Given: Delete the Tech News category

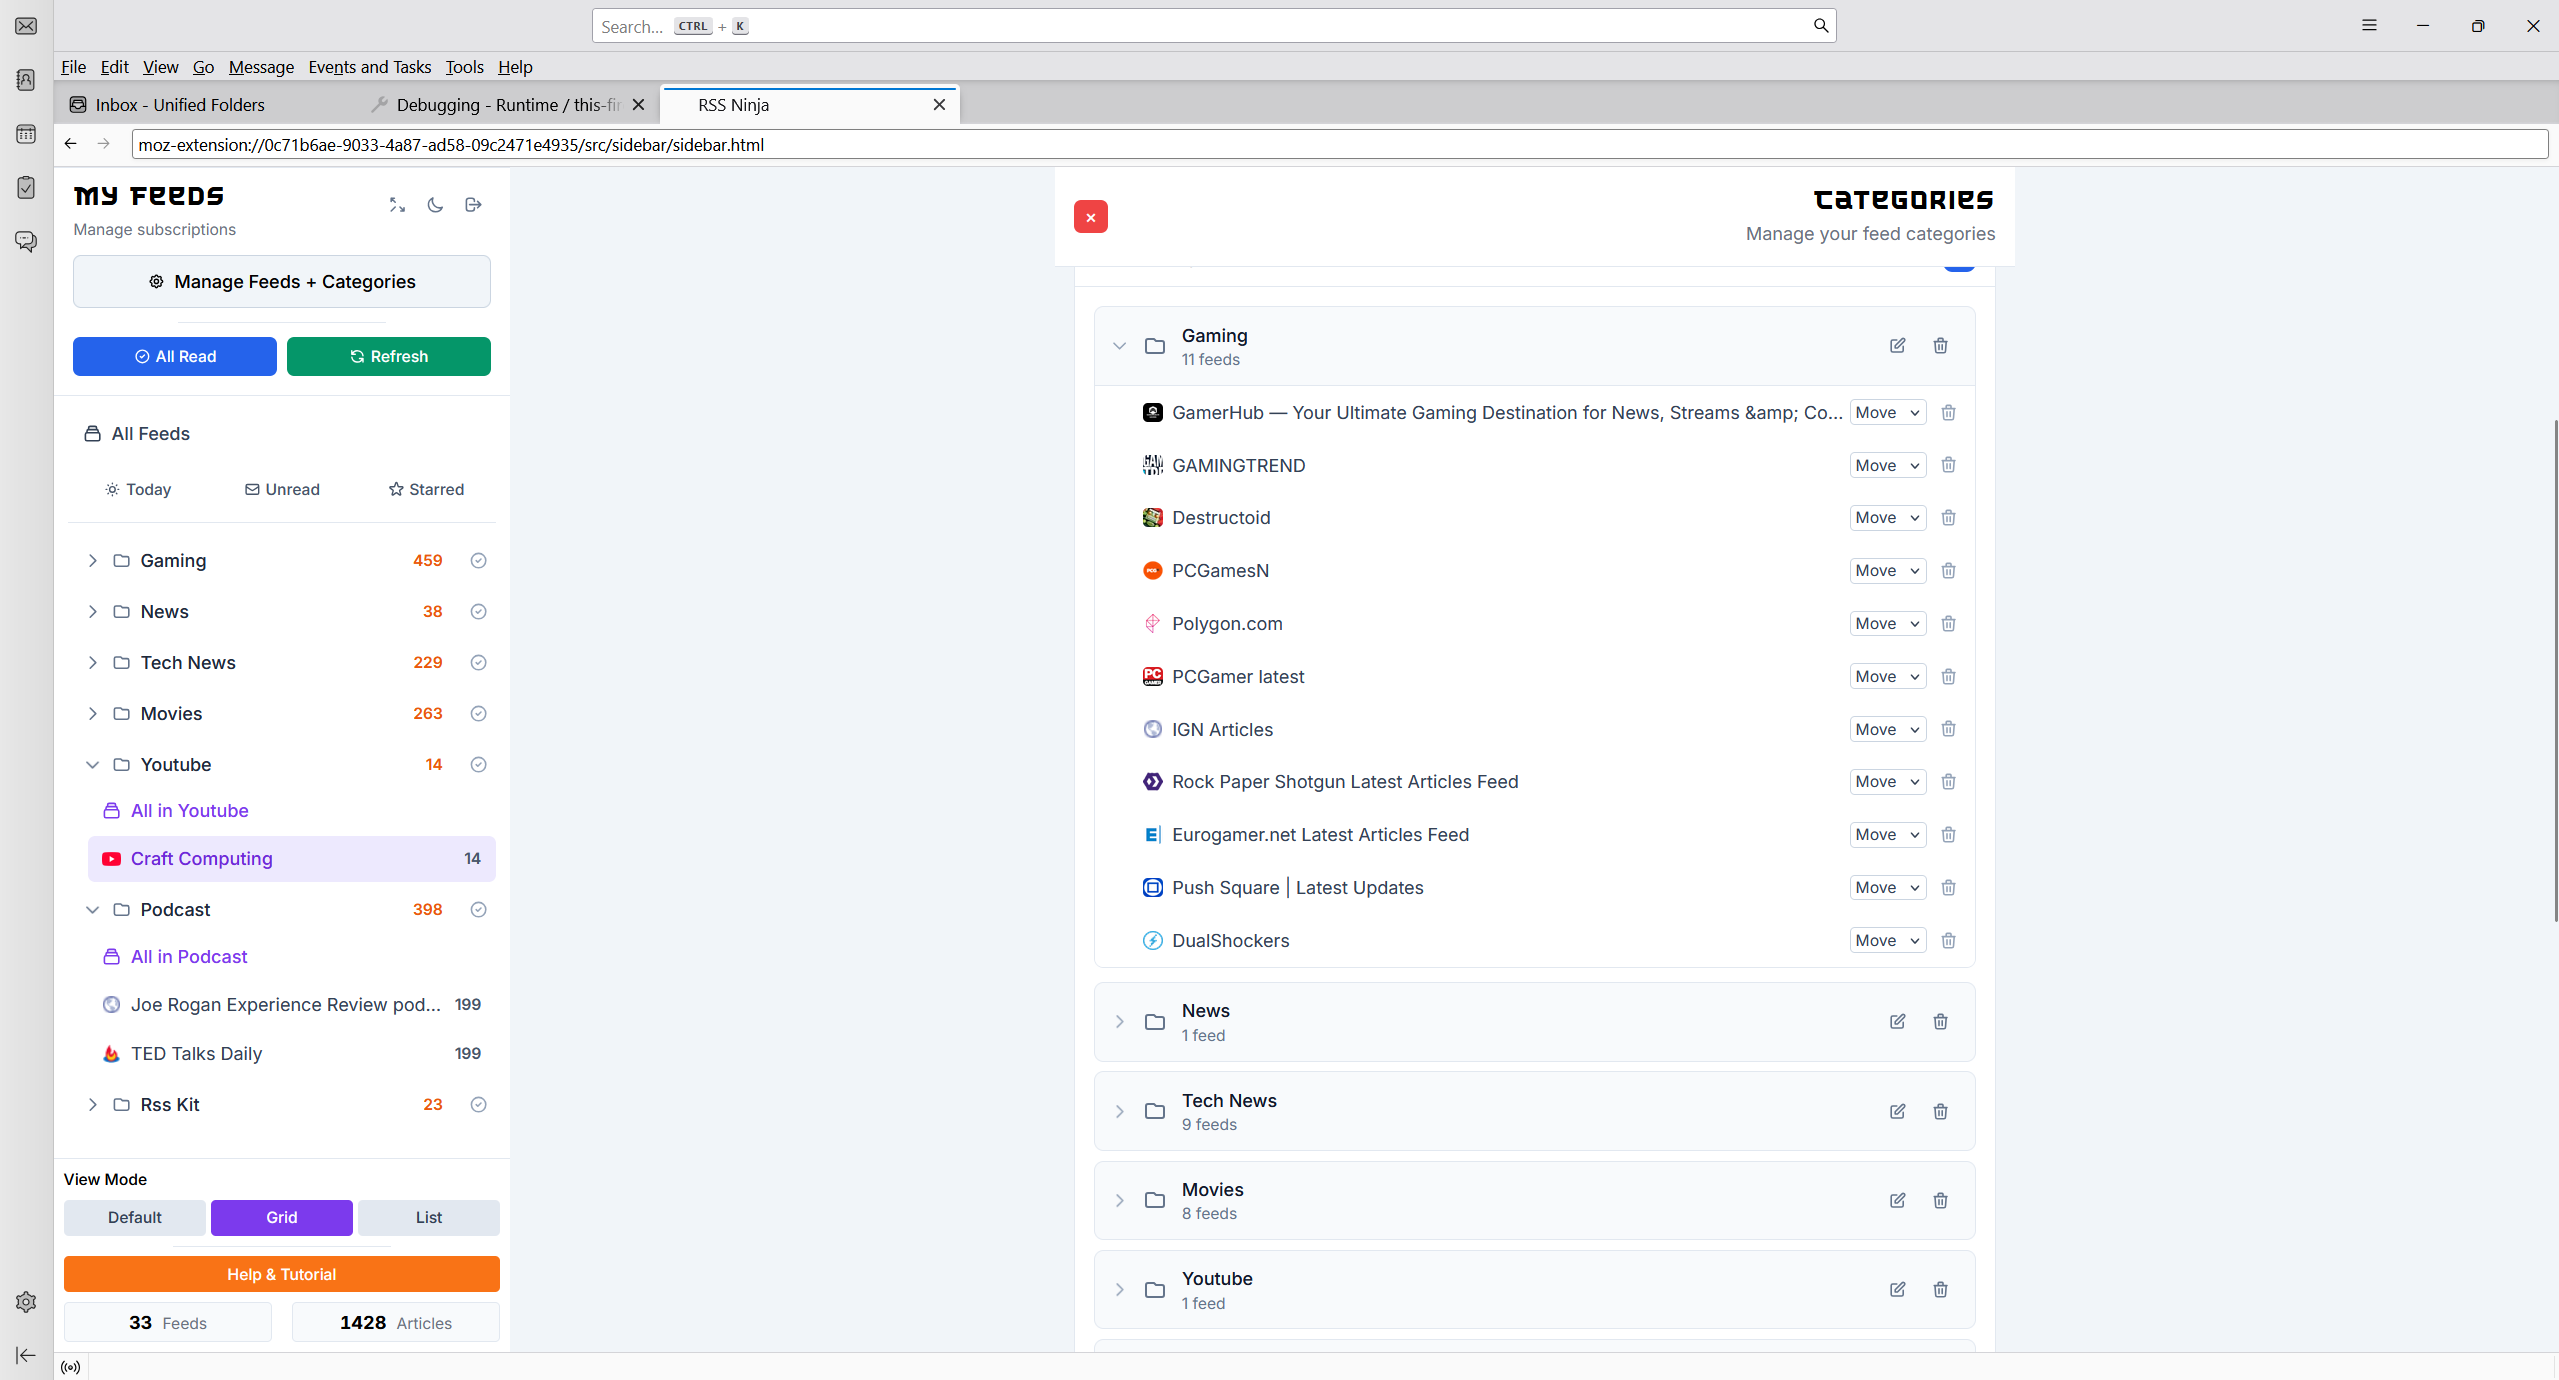Looking at the screenshot, I should 1940,1111.
